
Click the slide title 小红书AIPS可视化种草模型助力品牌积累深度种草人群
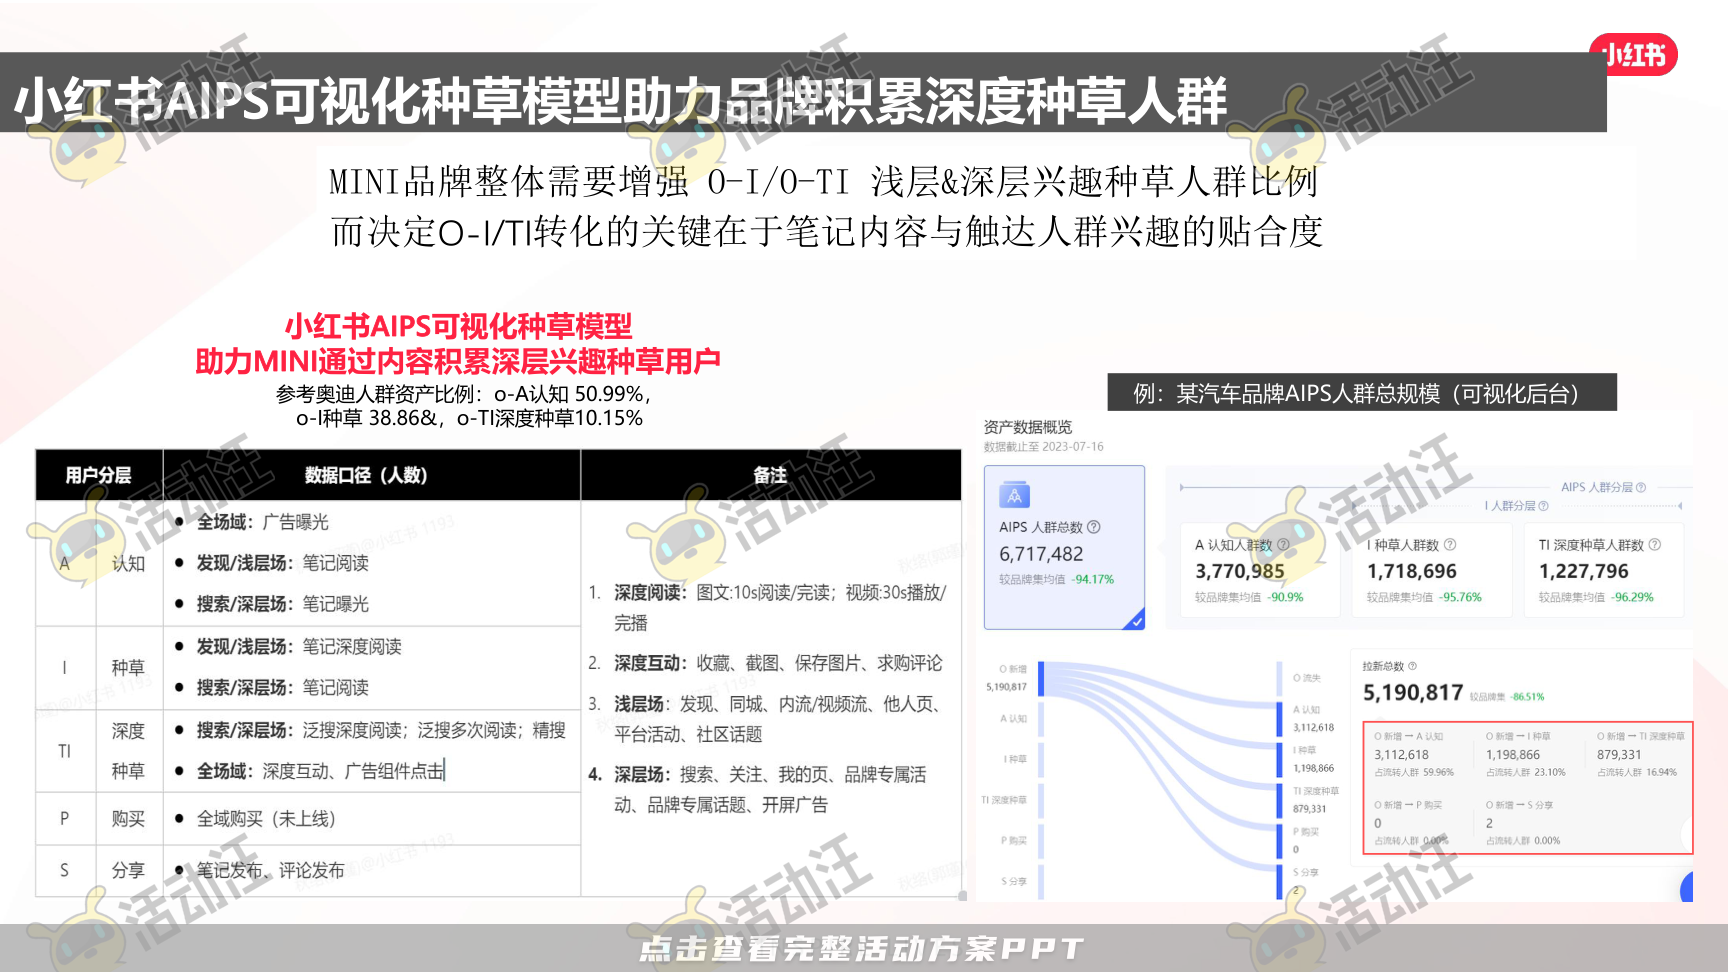pos(620,101)
